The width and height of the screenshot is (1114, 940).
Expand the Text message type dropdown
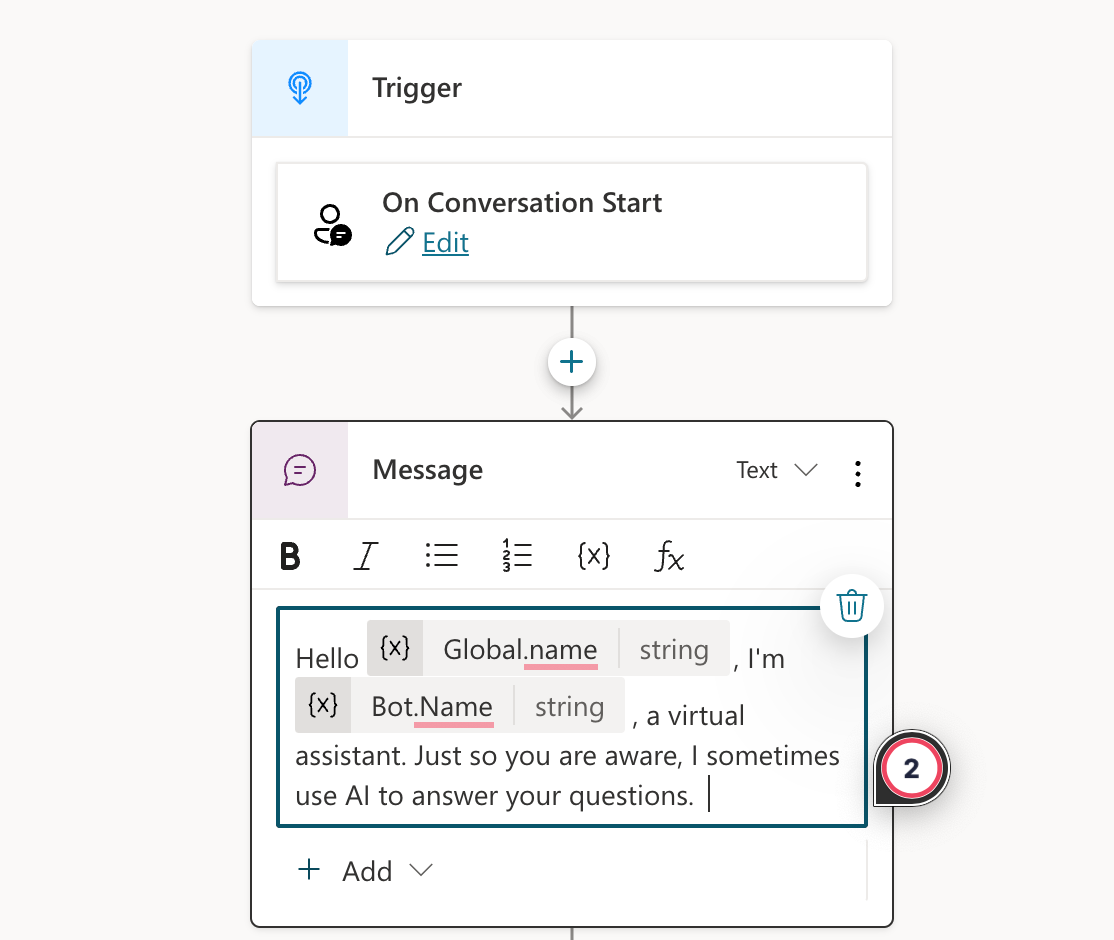(777, 471)
